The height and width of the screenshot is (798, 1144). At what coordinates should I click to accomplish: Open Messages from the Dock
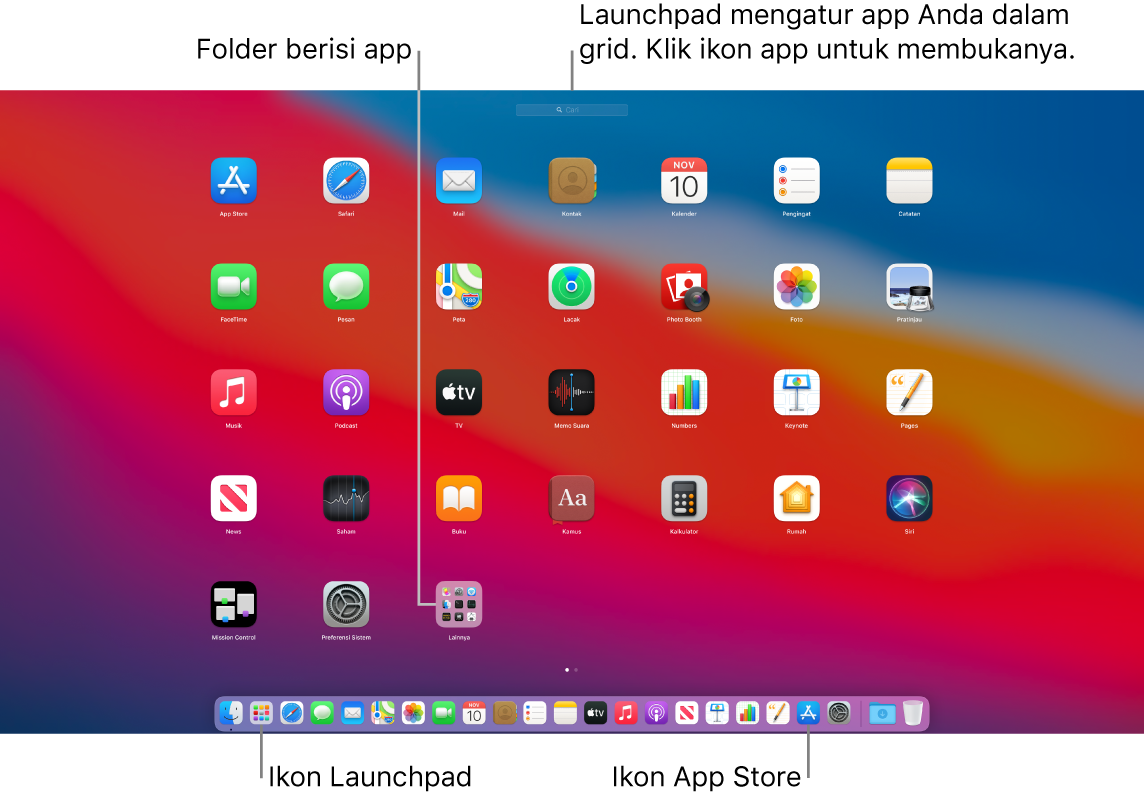322,713
